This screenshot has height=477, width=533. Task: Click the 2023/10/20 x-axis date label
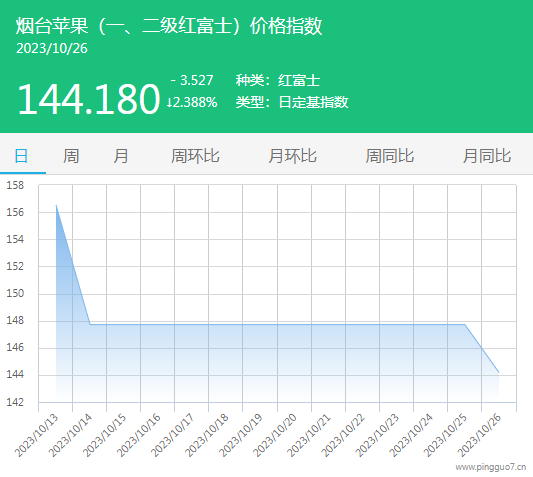(x=275, y=435)
